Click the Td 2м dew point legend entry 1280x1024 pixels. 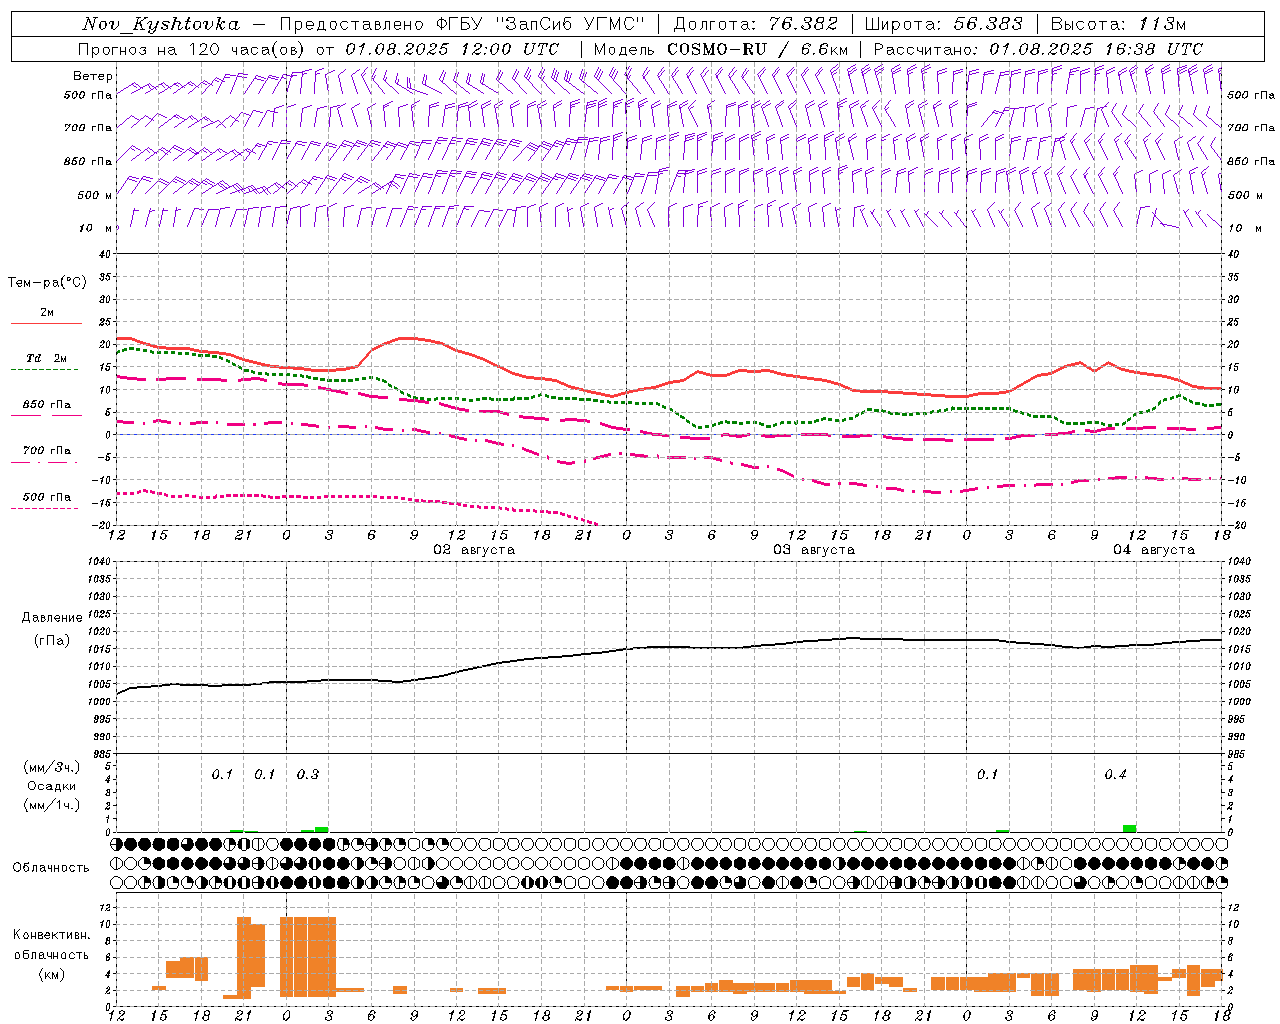pyautogui.click(x=47, y=358)
